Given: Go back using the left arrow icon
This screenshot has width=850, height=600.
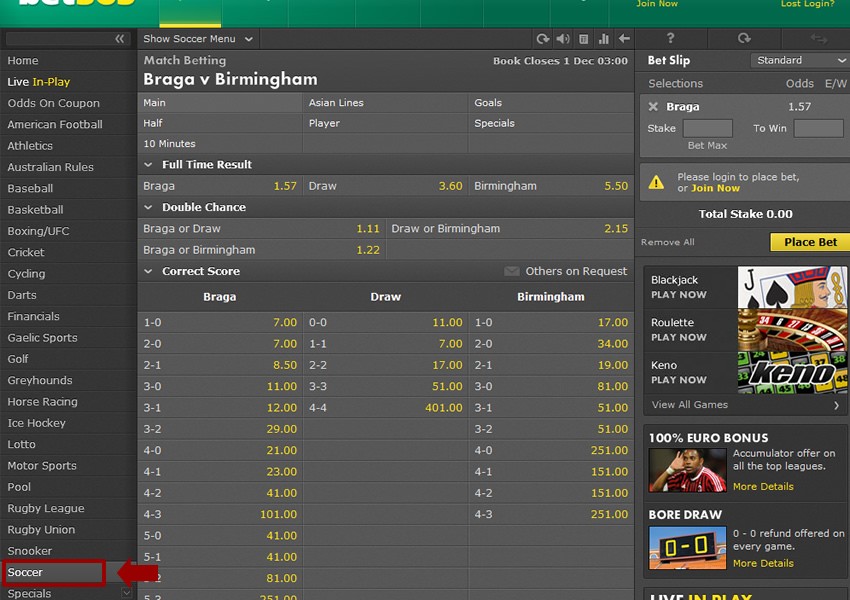Looking at the screenshot, I should [x=624, y=38].
